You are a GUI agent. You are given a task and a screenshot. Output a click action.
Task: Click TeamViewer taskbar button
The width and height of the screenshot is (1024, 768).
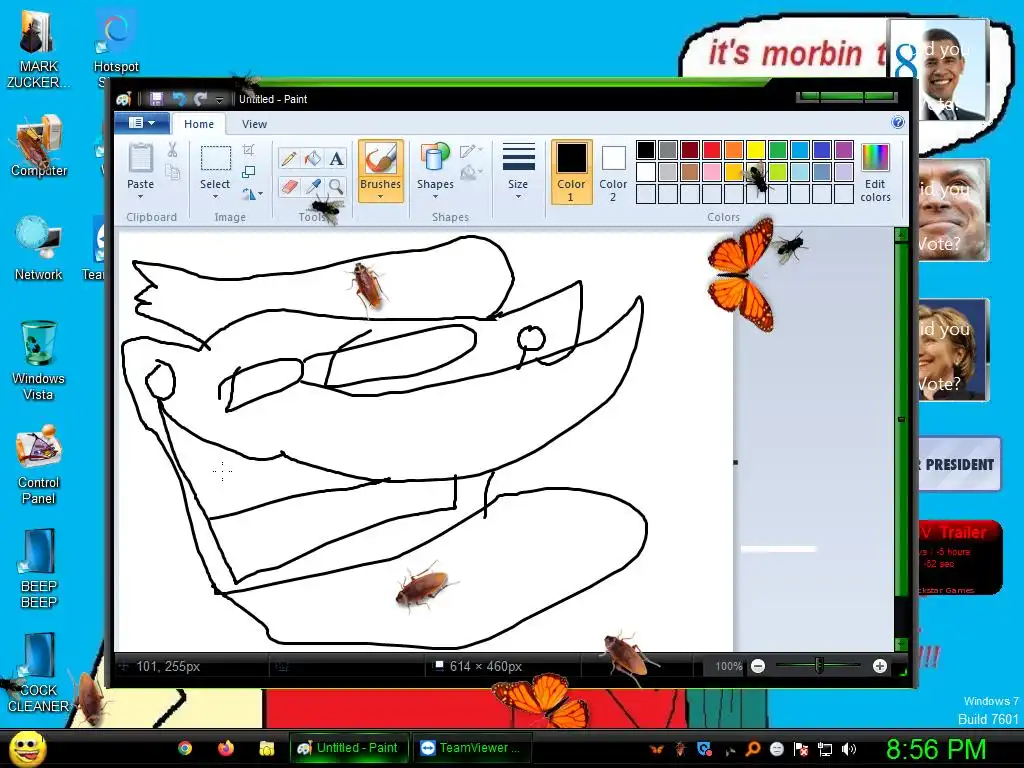472,748
